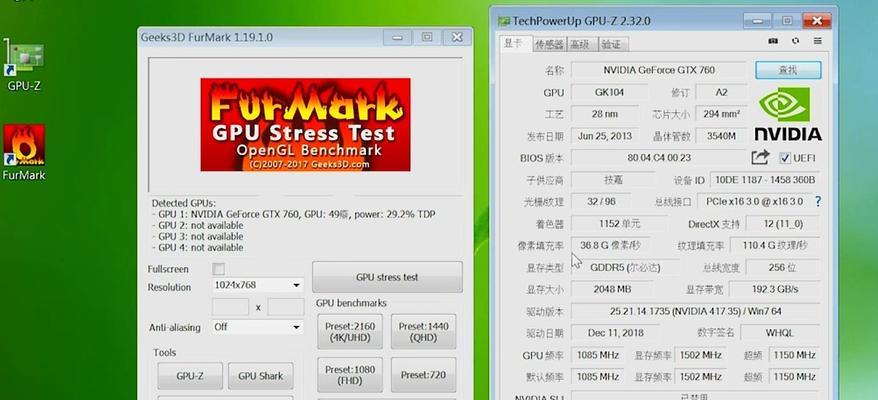This screenshot has width=878, height=400.
Task: Click the bus interface question mark icon
Action: click(x=818, y=201)
